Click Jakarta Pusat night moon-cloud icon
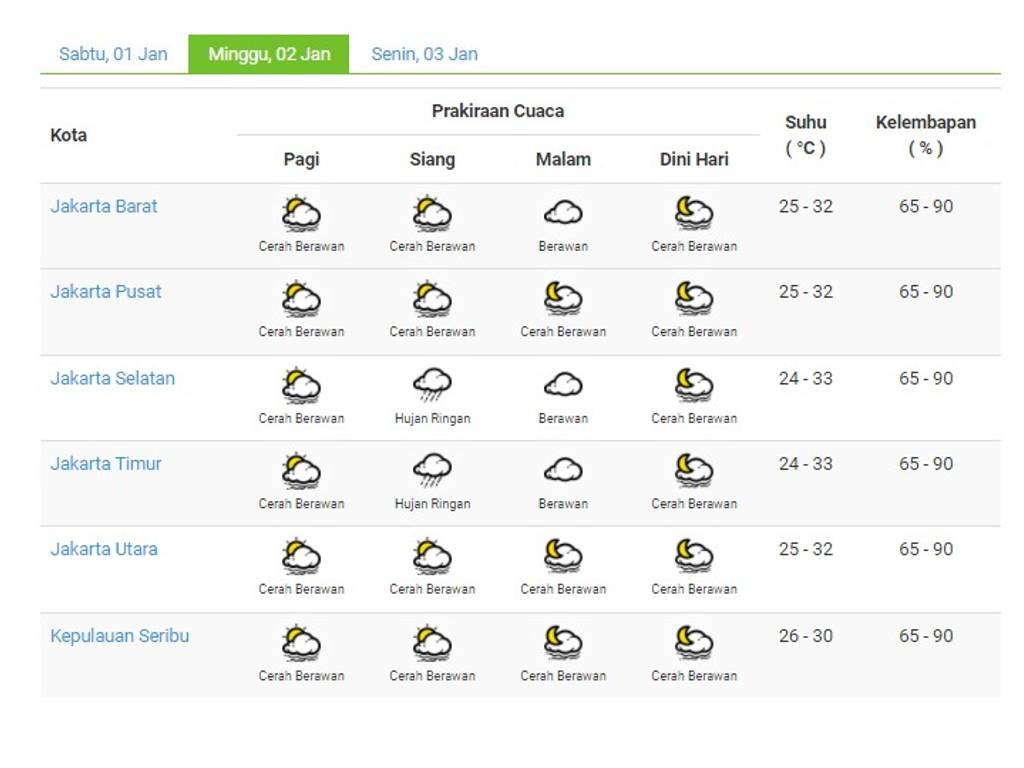1024x768 pixels. point(563,298)
